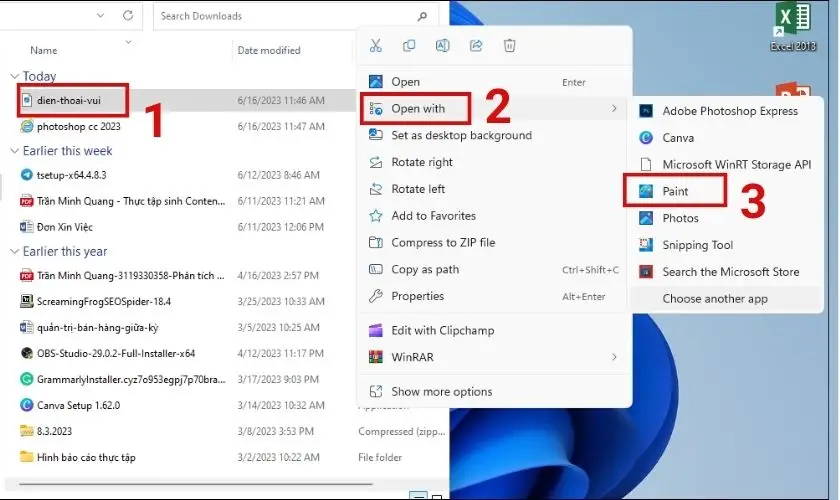
Task: Select the dien-thoai-vui file
Action: [69, 100]
